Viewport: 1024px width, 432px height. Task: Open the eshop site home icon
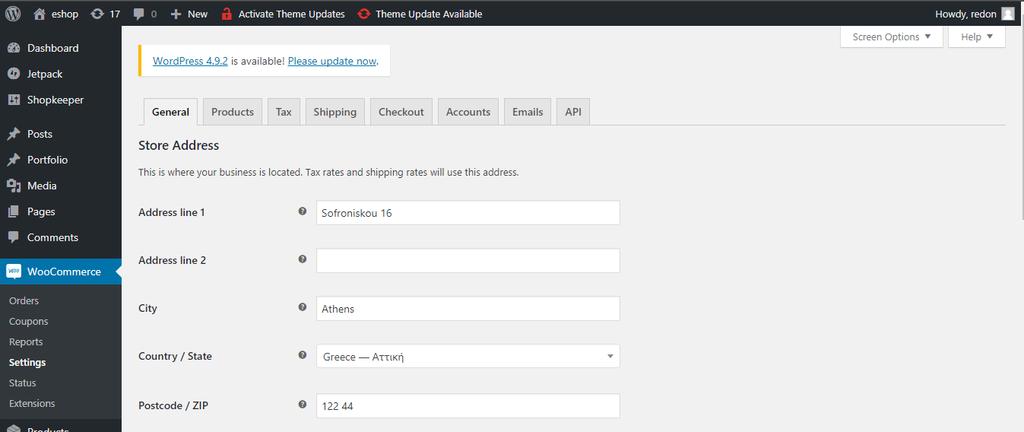[x=39, y=14]
